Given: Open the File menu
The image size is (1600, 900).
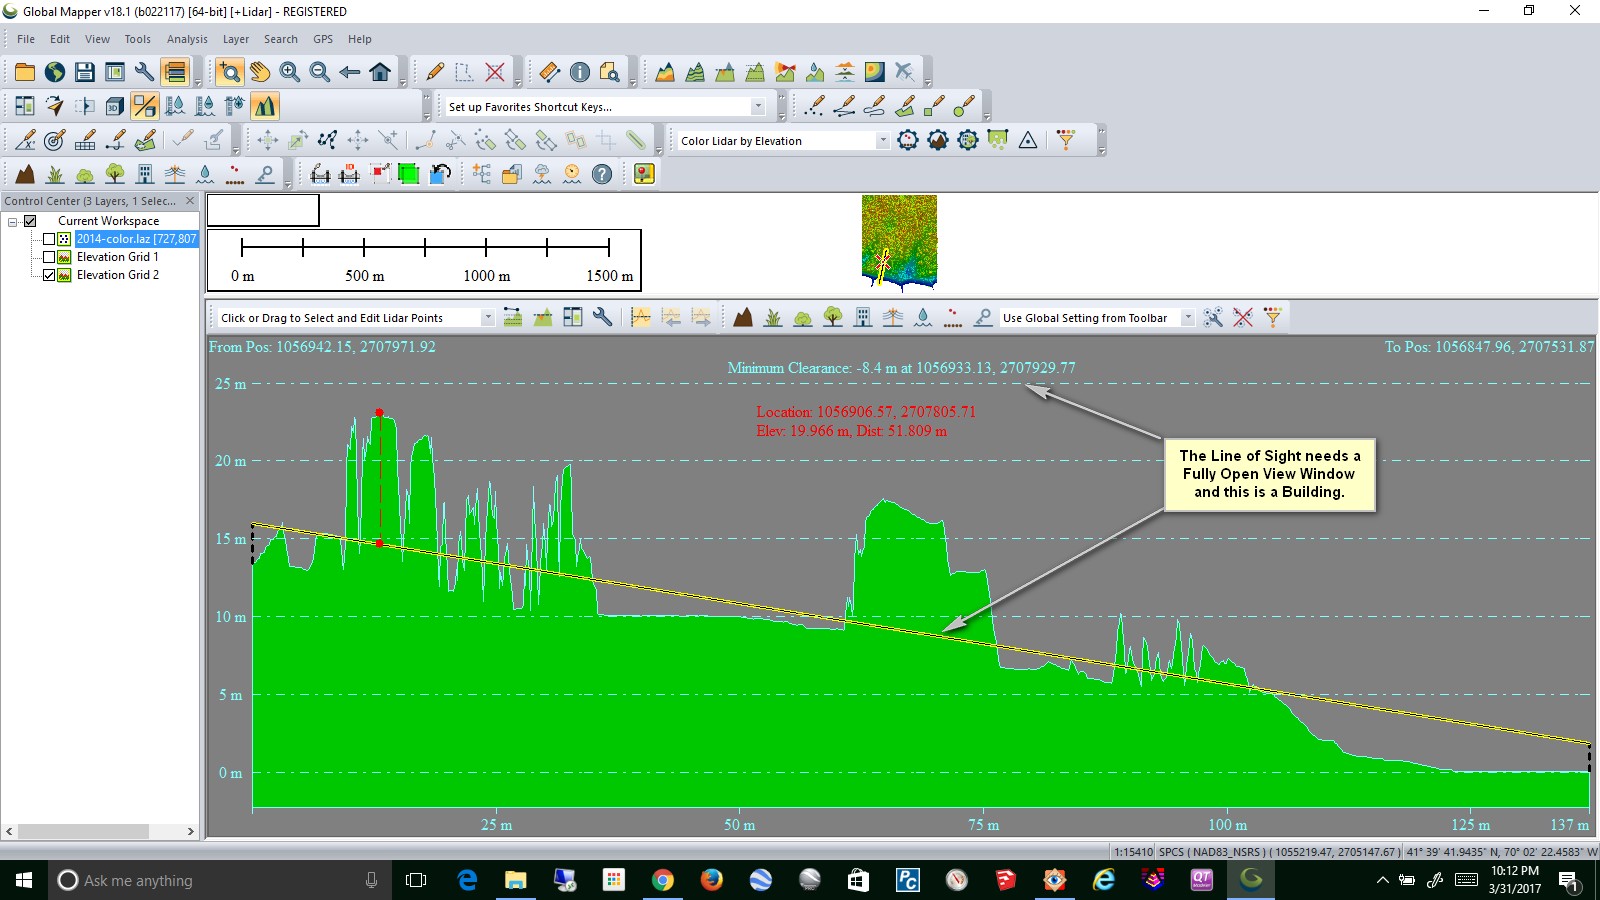Looking at the screenshot, I should point(26,39).
